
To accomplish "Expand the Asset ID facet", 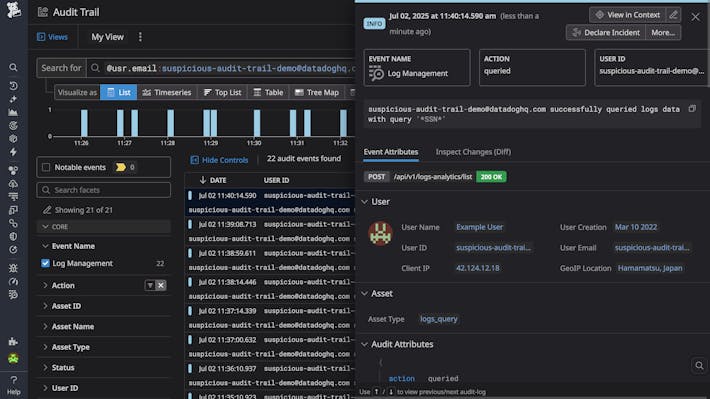I will click(45, 306).
